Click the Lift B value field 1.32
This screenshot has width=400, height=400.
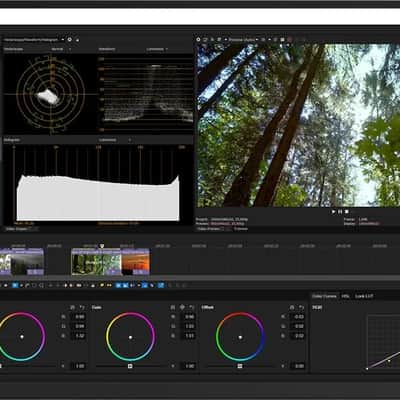(x=79, y=336)
